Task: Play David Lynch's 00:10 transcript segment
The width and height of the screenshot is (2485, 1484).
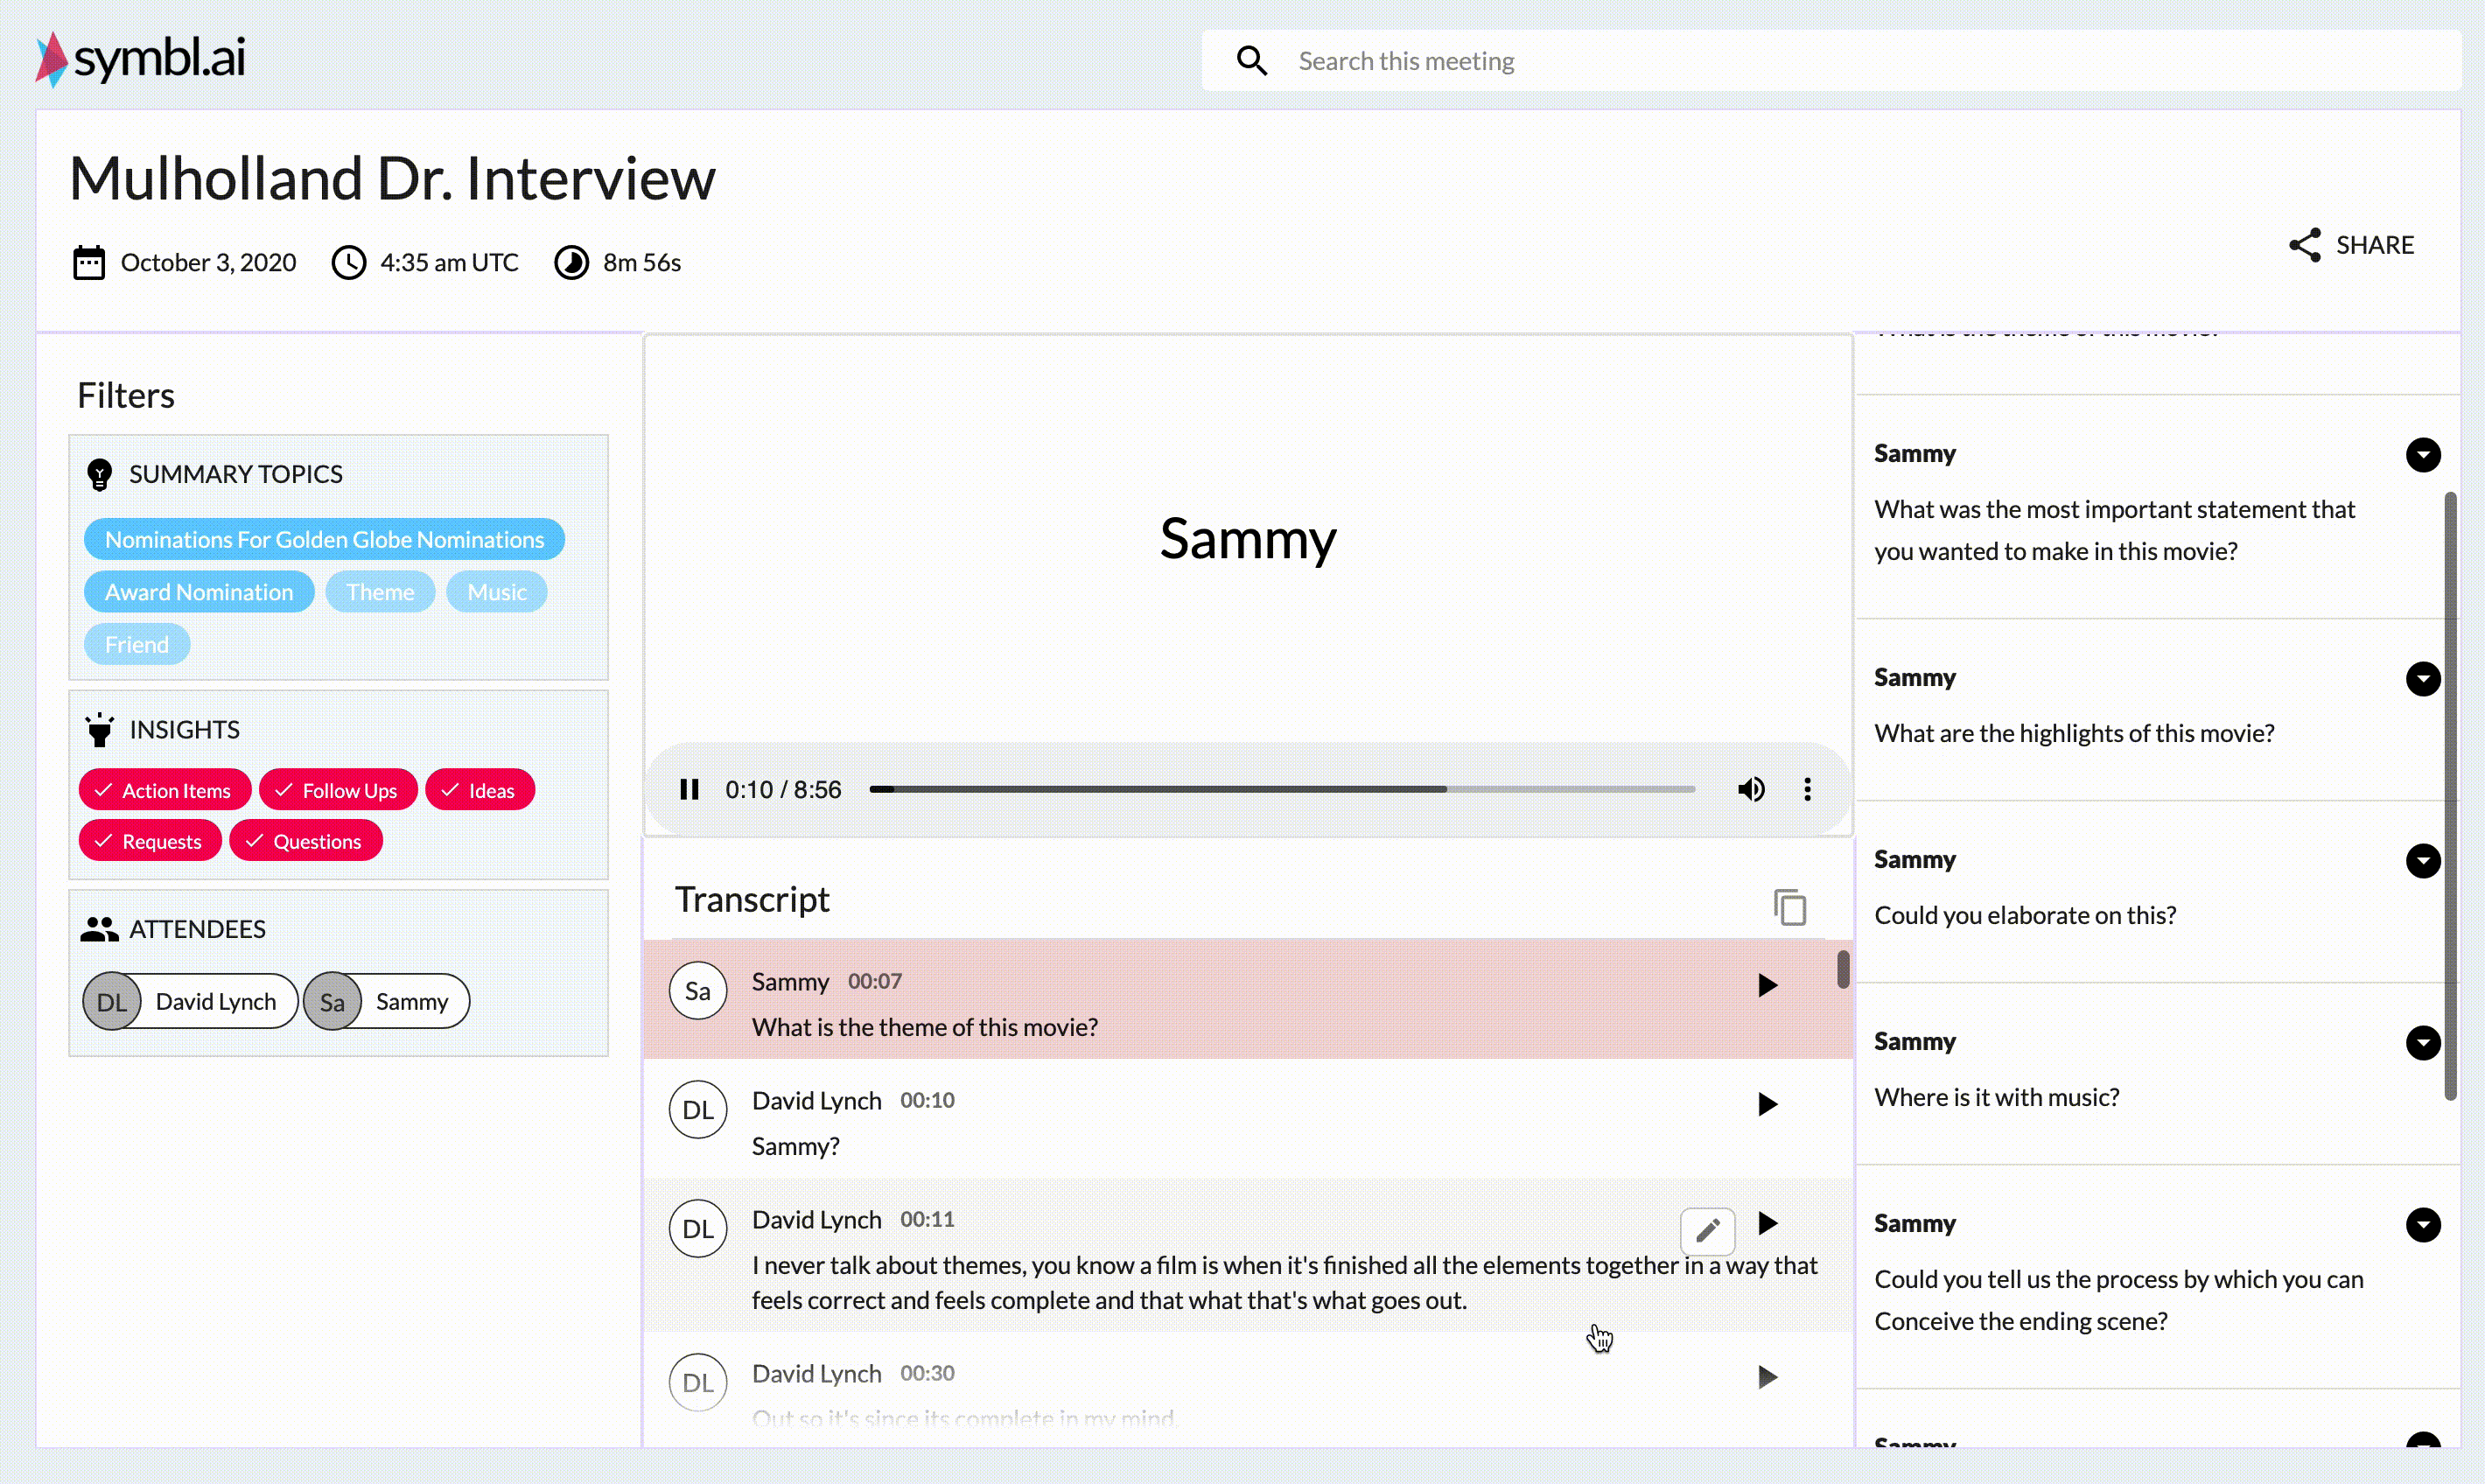Action: [x=1767, y=1104]
